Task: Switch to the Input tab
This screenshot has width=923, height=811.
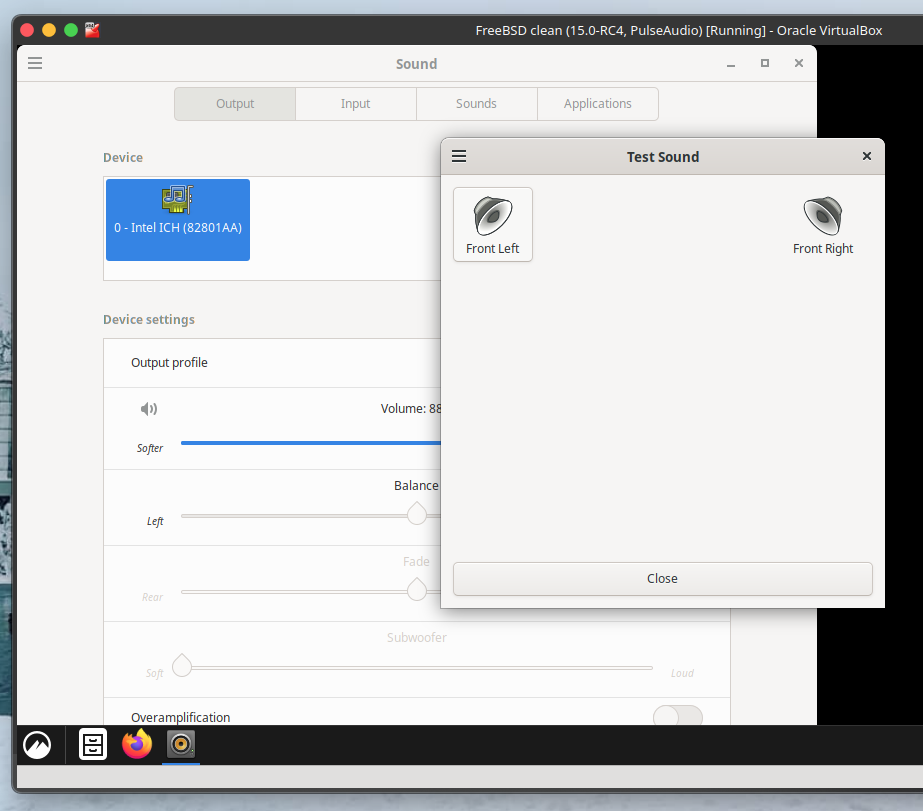Action: pos(355,104)
